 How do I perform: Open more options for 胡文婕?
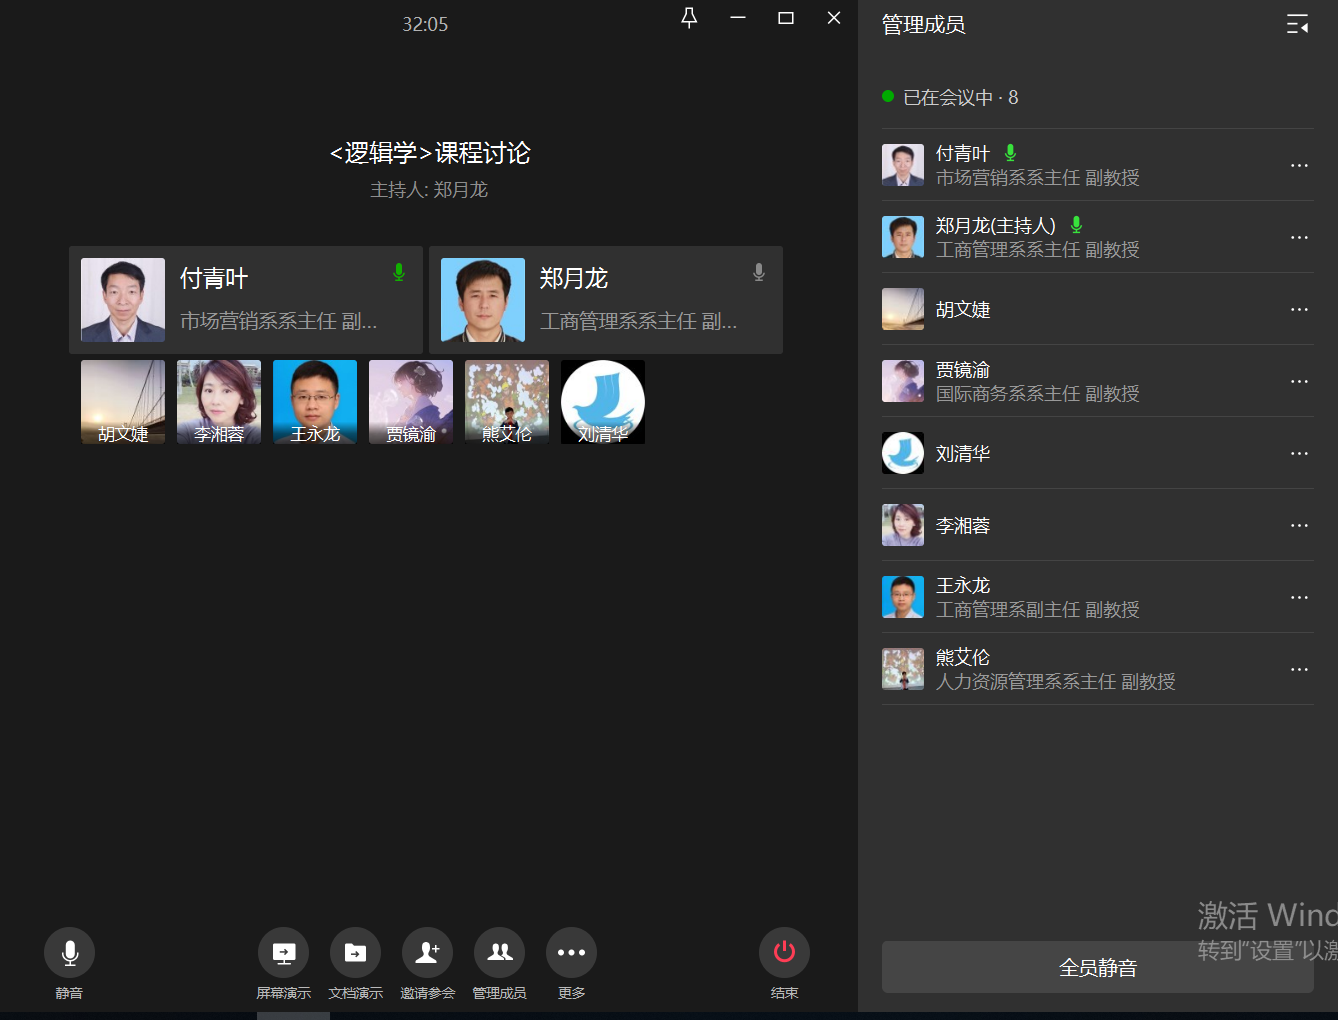coord(1299,310)
